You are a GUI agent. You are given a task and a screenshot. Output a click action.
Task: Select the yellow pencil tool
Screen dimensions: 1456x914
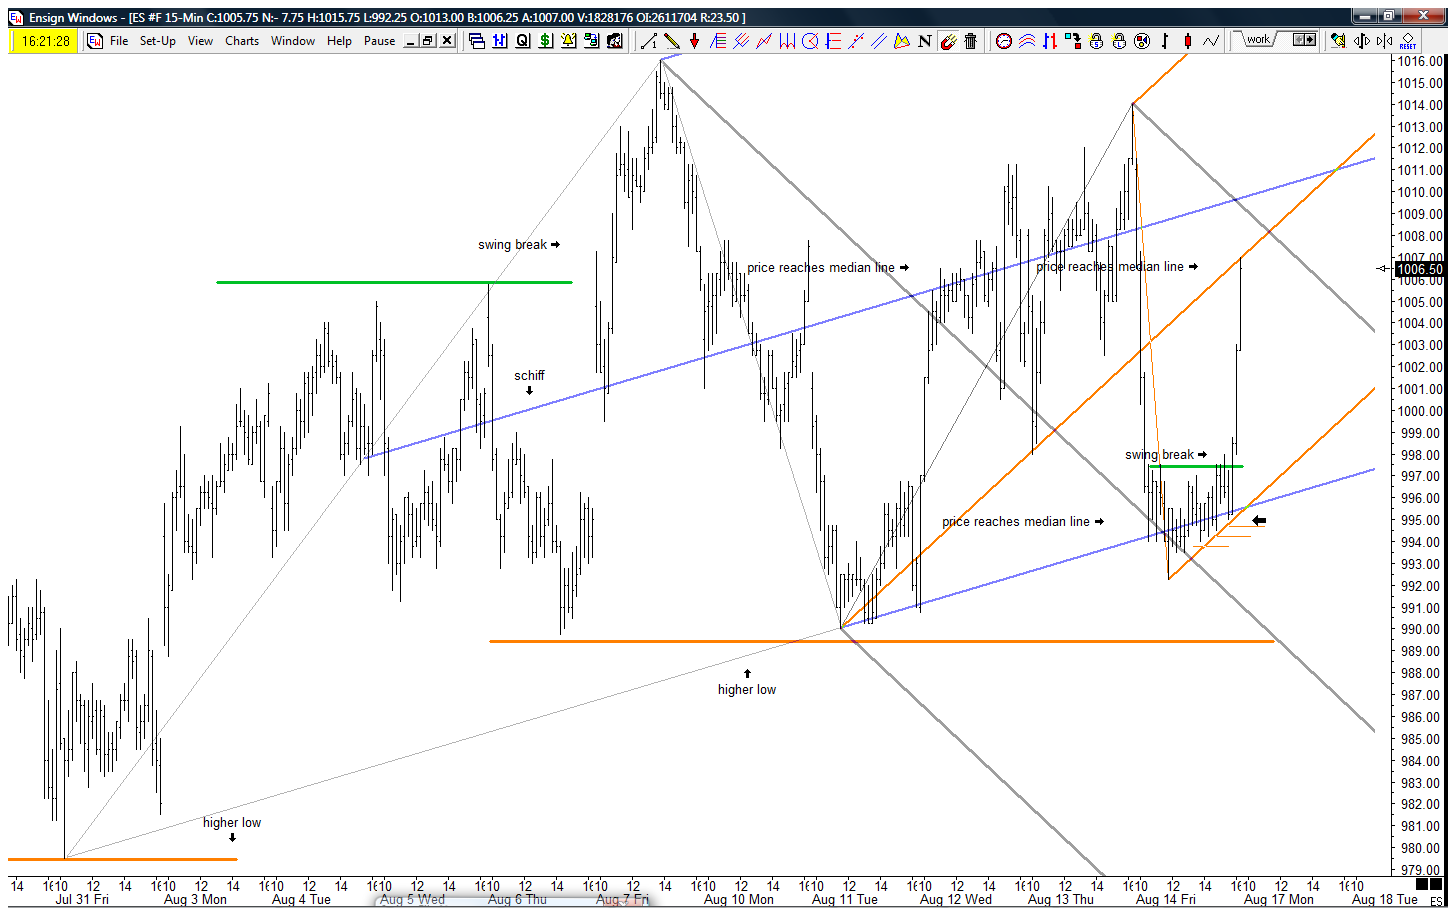(672, 41)
